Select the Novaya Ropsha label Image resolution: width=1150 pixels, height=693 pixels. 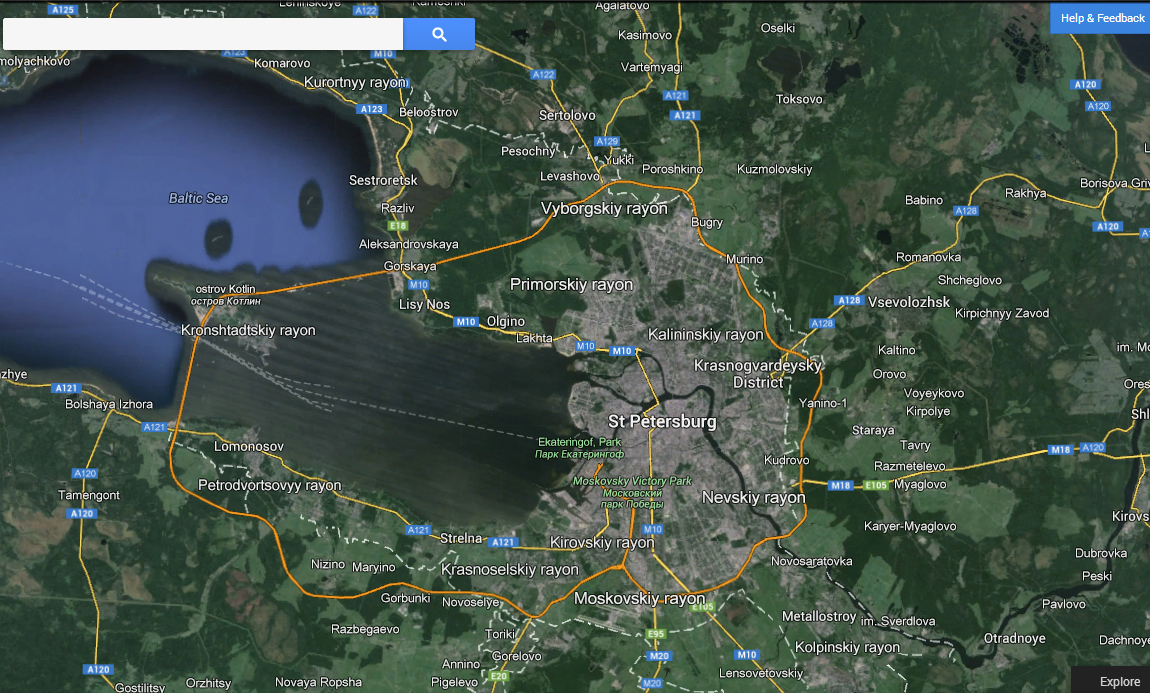(x=318, y=682)
